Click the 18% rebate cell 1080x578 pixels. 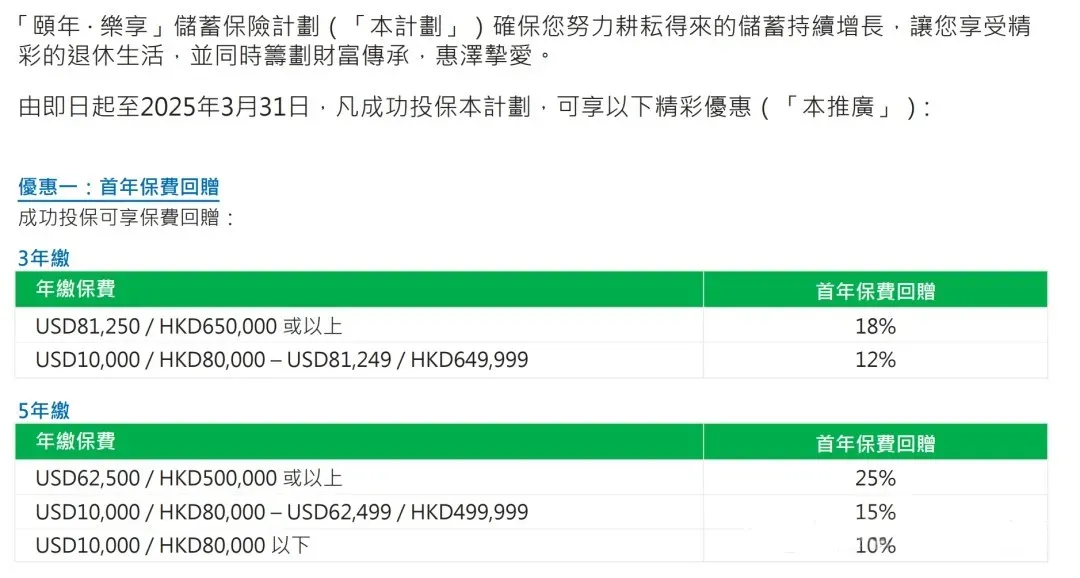point(875,326)
